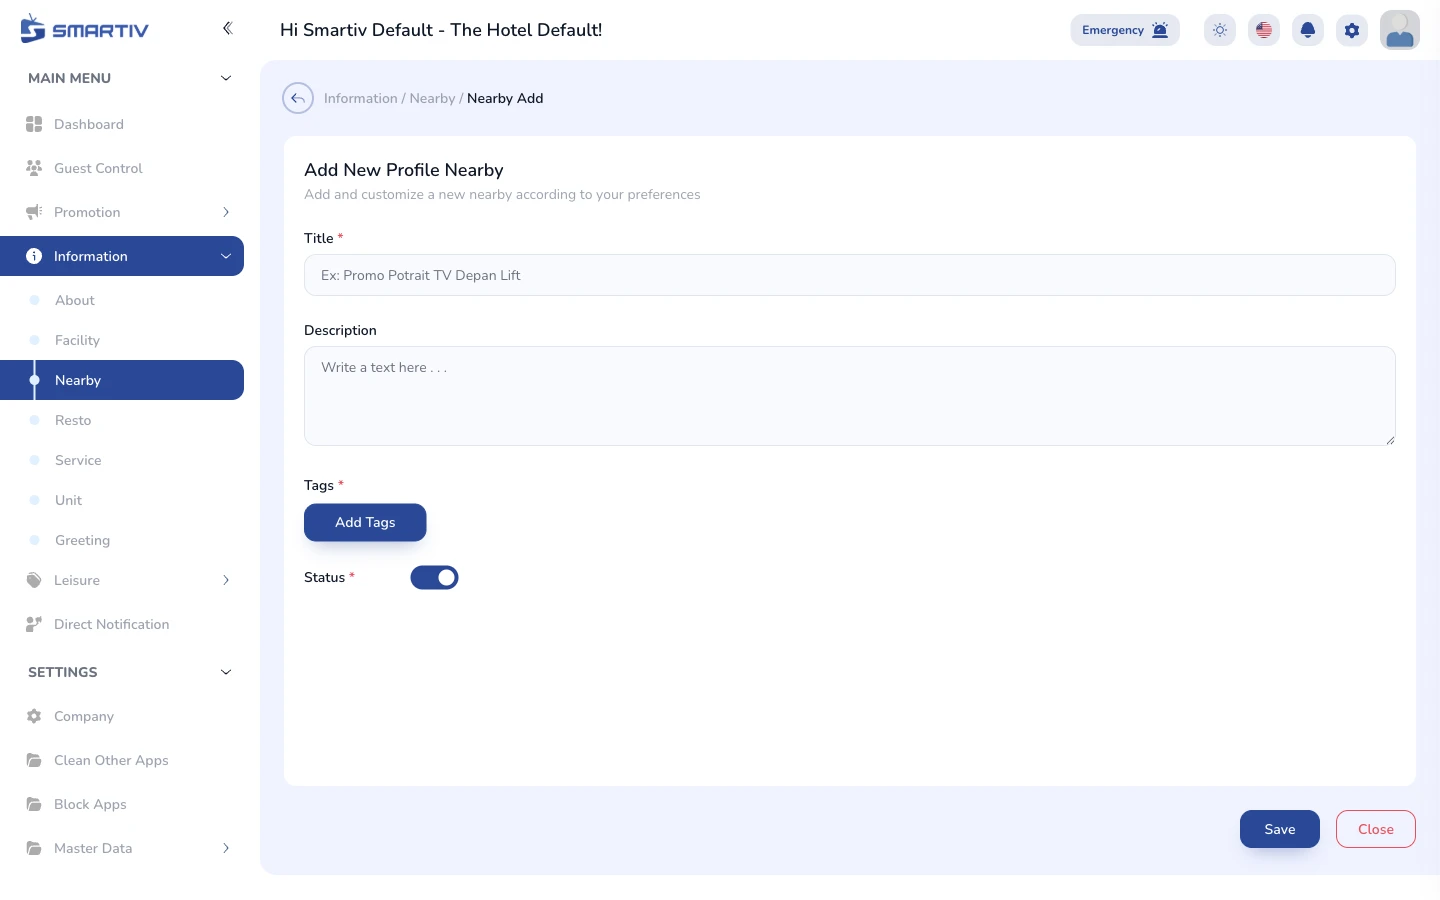Click the Close button
Screen dimensions: 1440x900
pyautogui.click(x=1376, y=829)
